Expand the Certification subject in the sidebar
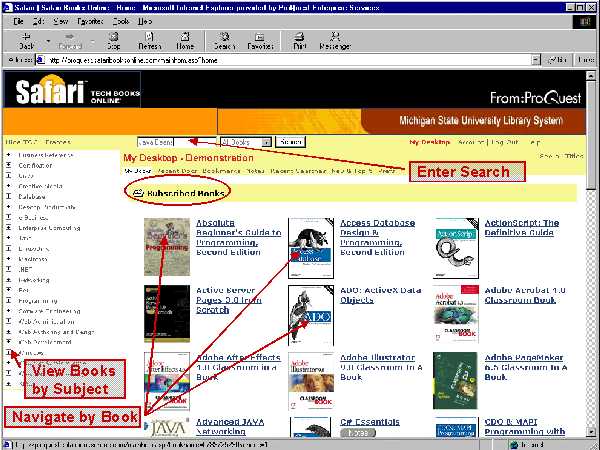600x450 pixels. click(9, 165)
